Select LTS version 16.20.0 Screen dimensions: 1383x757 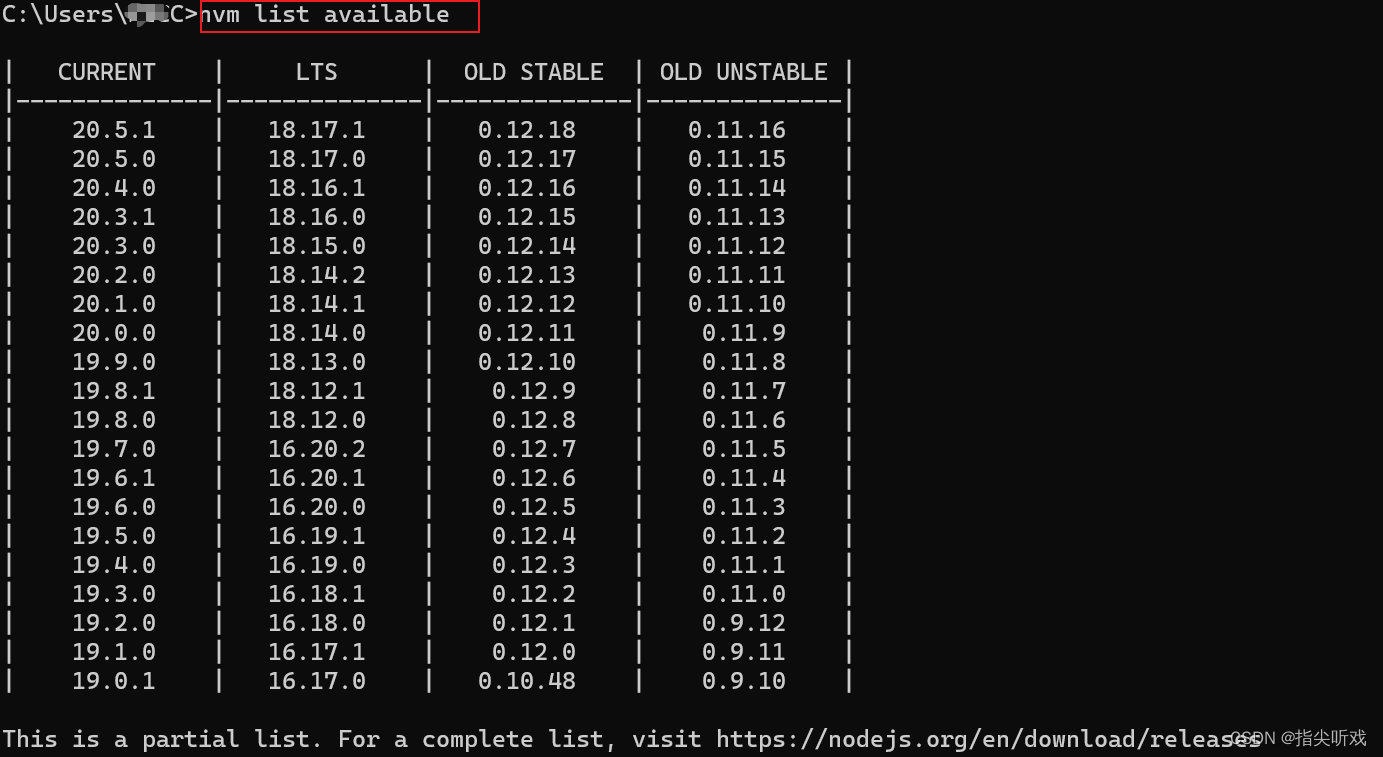317,508
